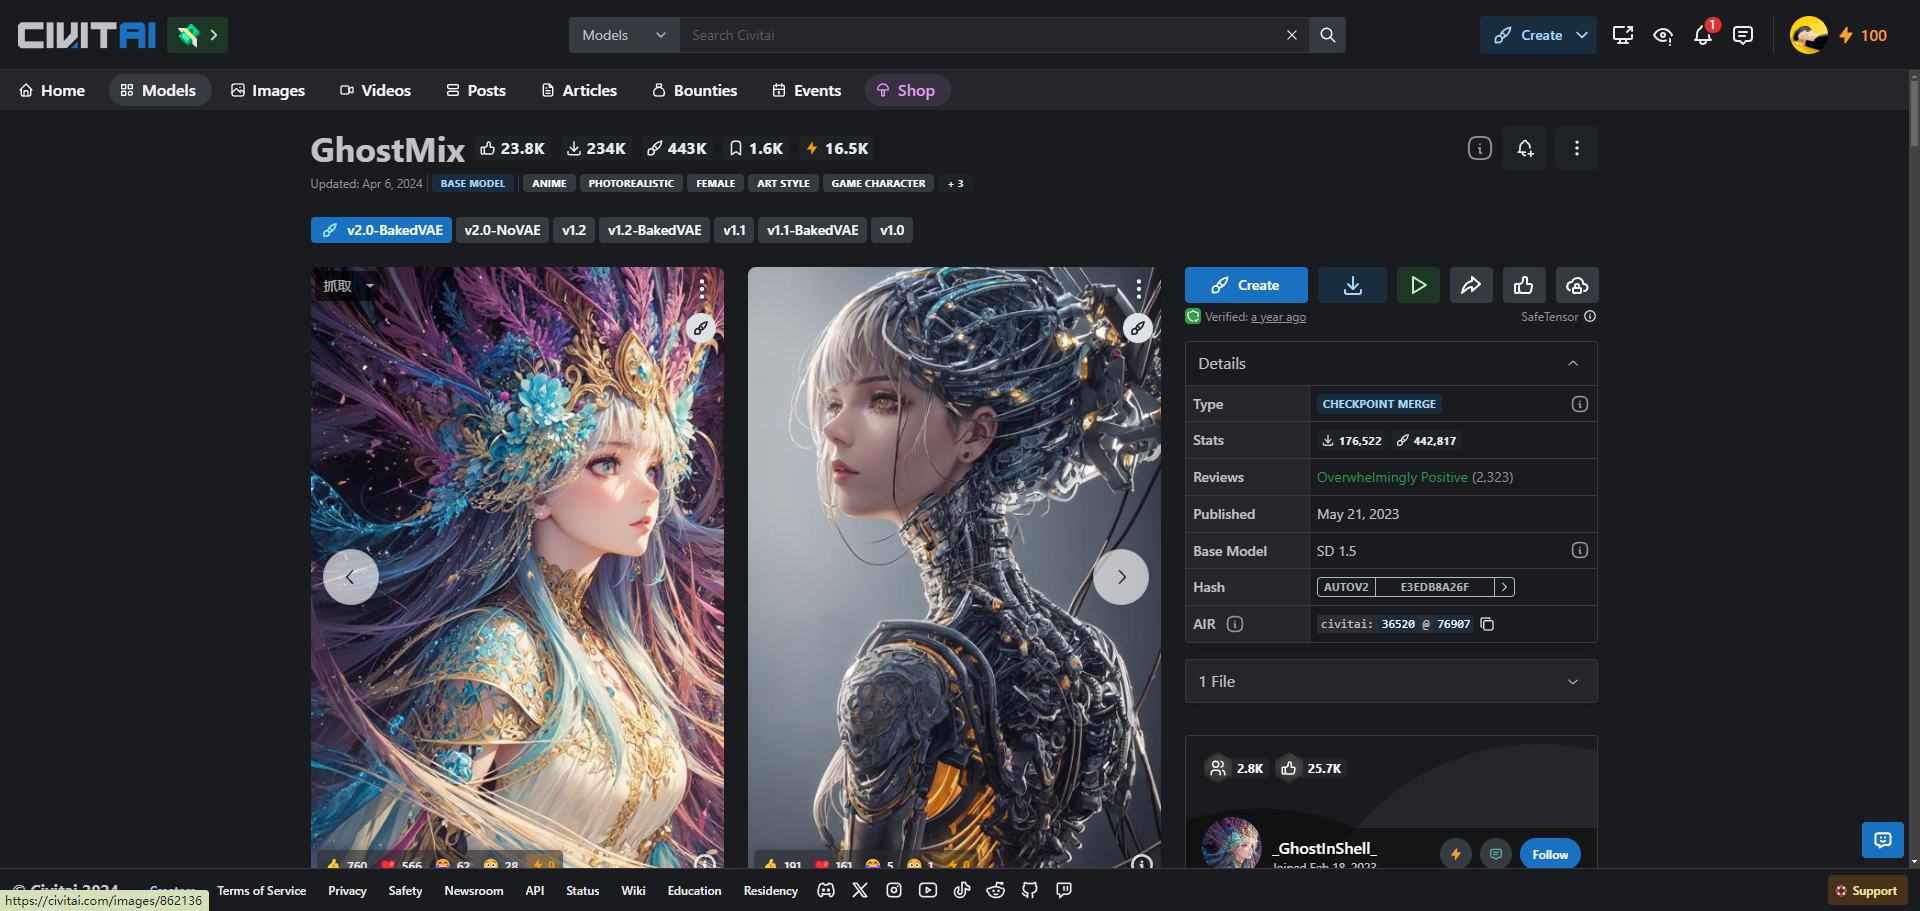1920x911 pixels.
Task: Click the 'a year ago' verified link
Action: click(1278, 317)
